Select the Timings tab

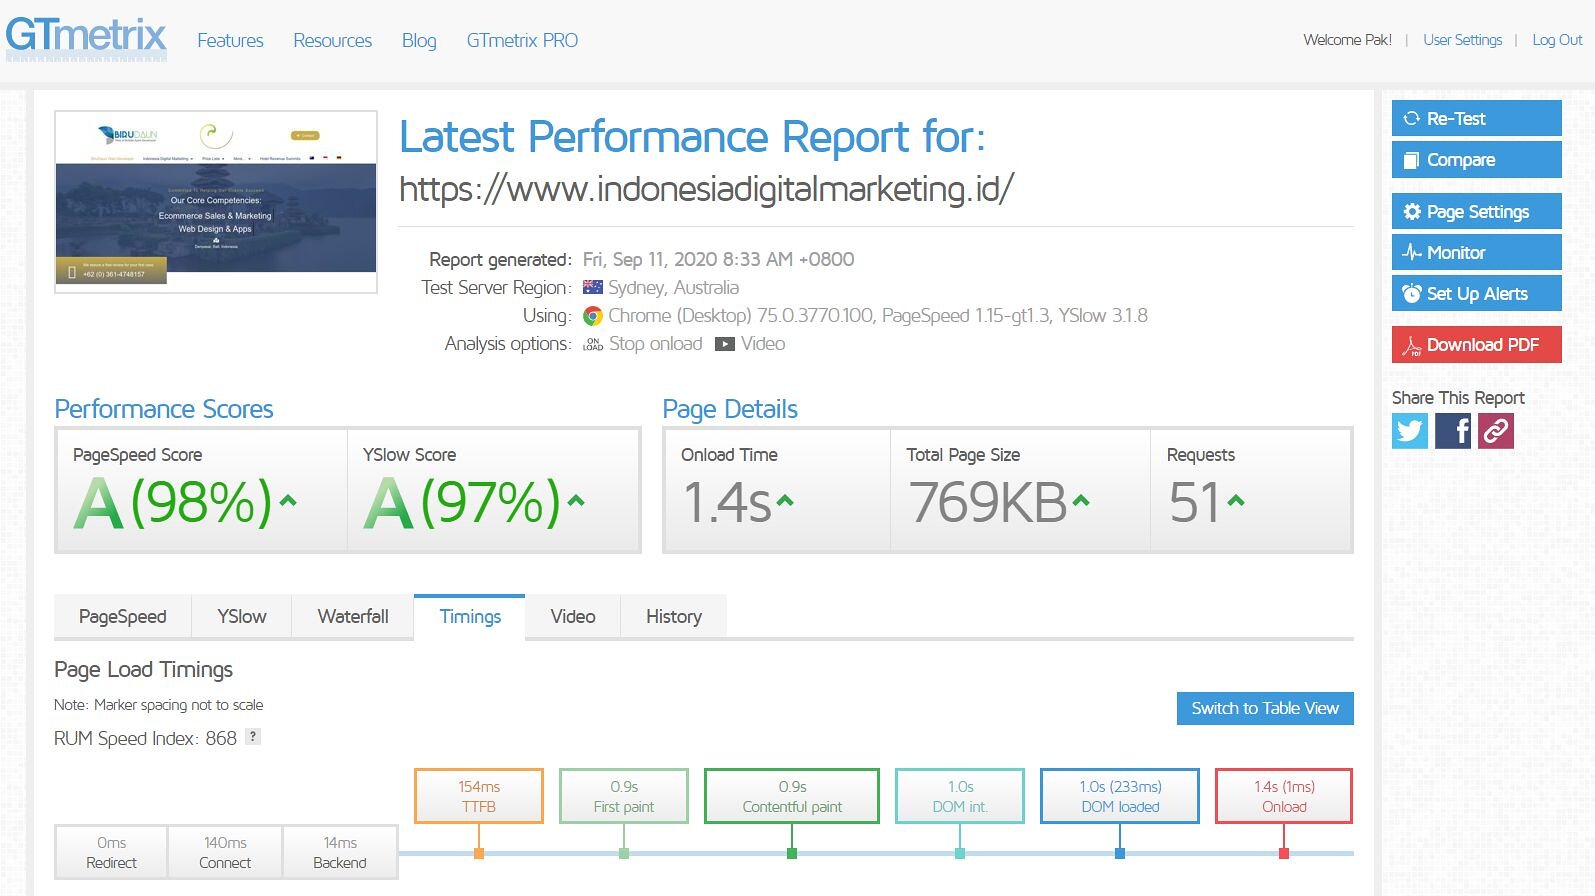tap(470, 617)
